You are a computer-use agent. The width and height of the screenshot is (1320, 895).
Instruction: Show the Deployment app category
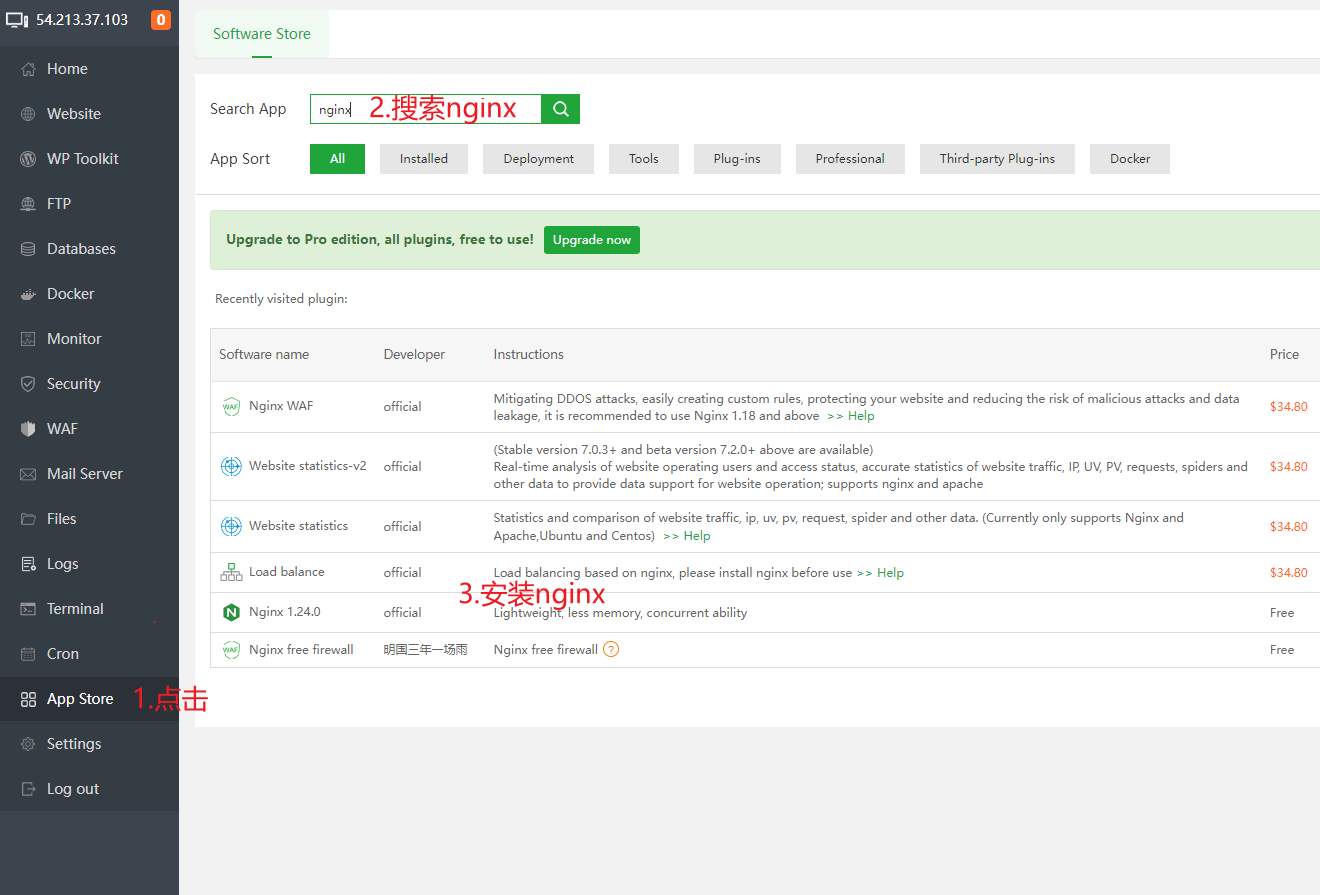[x=538, y=159]
